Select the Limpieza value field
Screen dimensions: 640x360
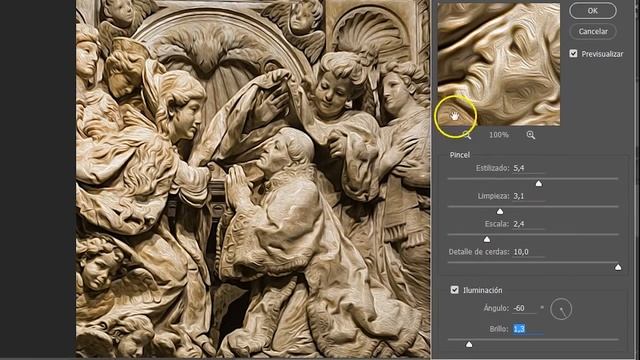pyautogui.click(x=528, y=196)
